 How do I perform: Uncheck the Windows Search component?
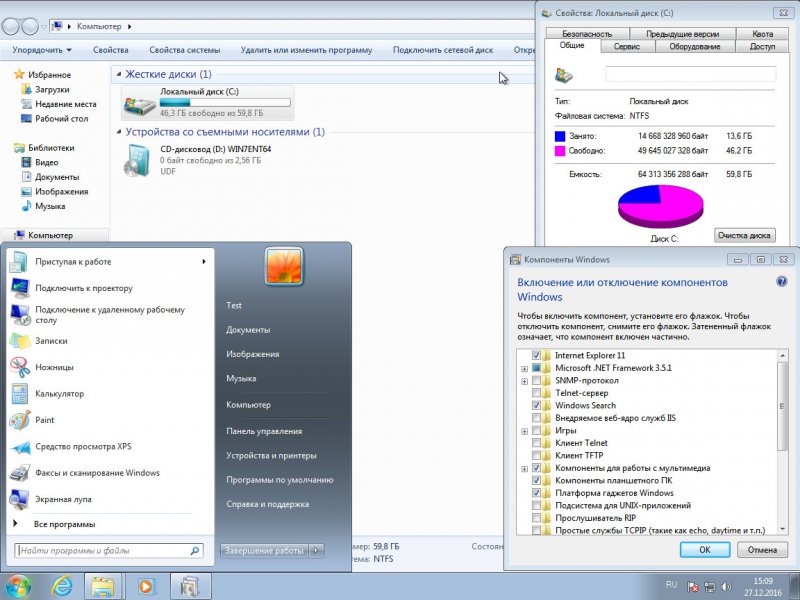tap(536, 406)
